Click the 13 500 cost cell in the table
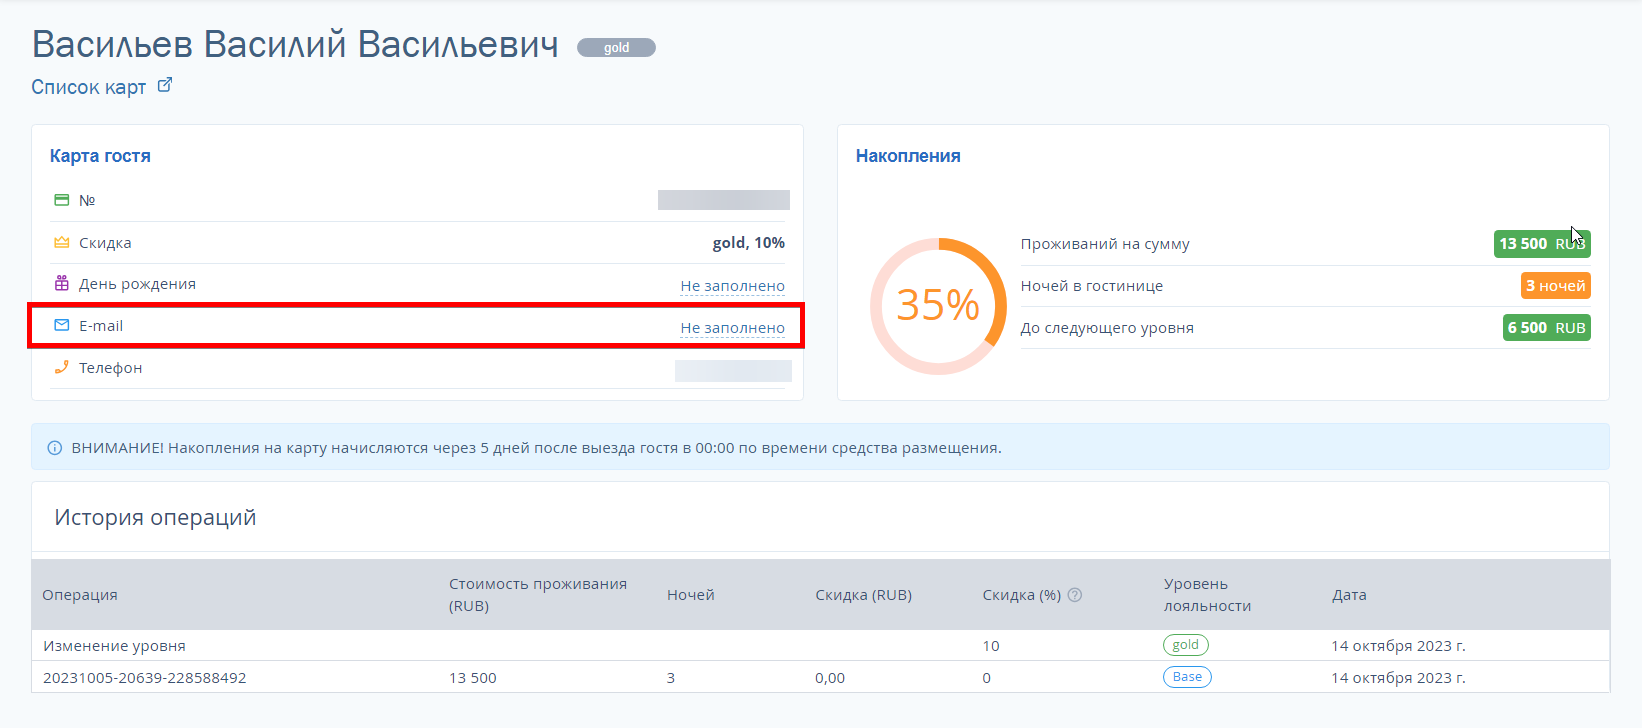1642x728 pixels. tap(472, 678)
